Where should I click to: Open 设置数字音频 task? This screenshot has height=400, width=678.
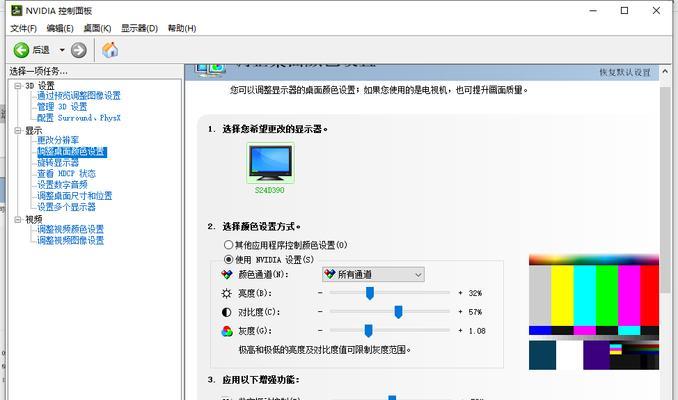pos(62,185)
